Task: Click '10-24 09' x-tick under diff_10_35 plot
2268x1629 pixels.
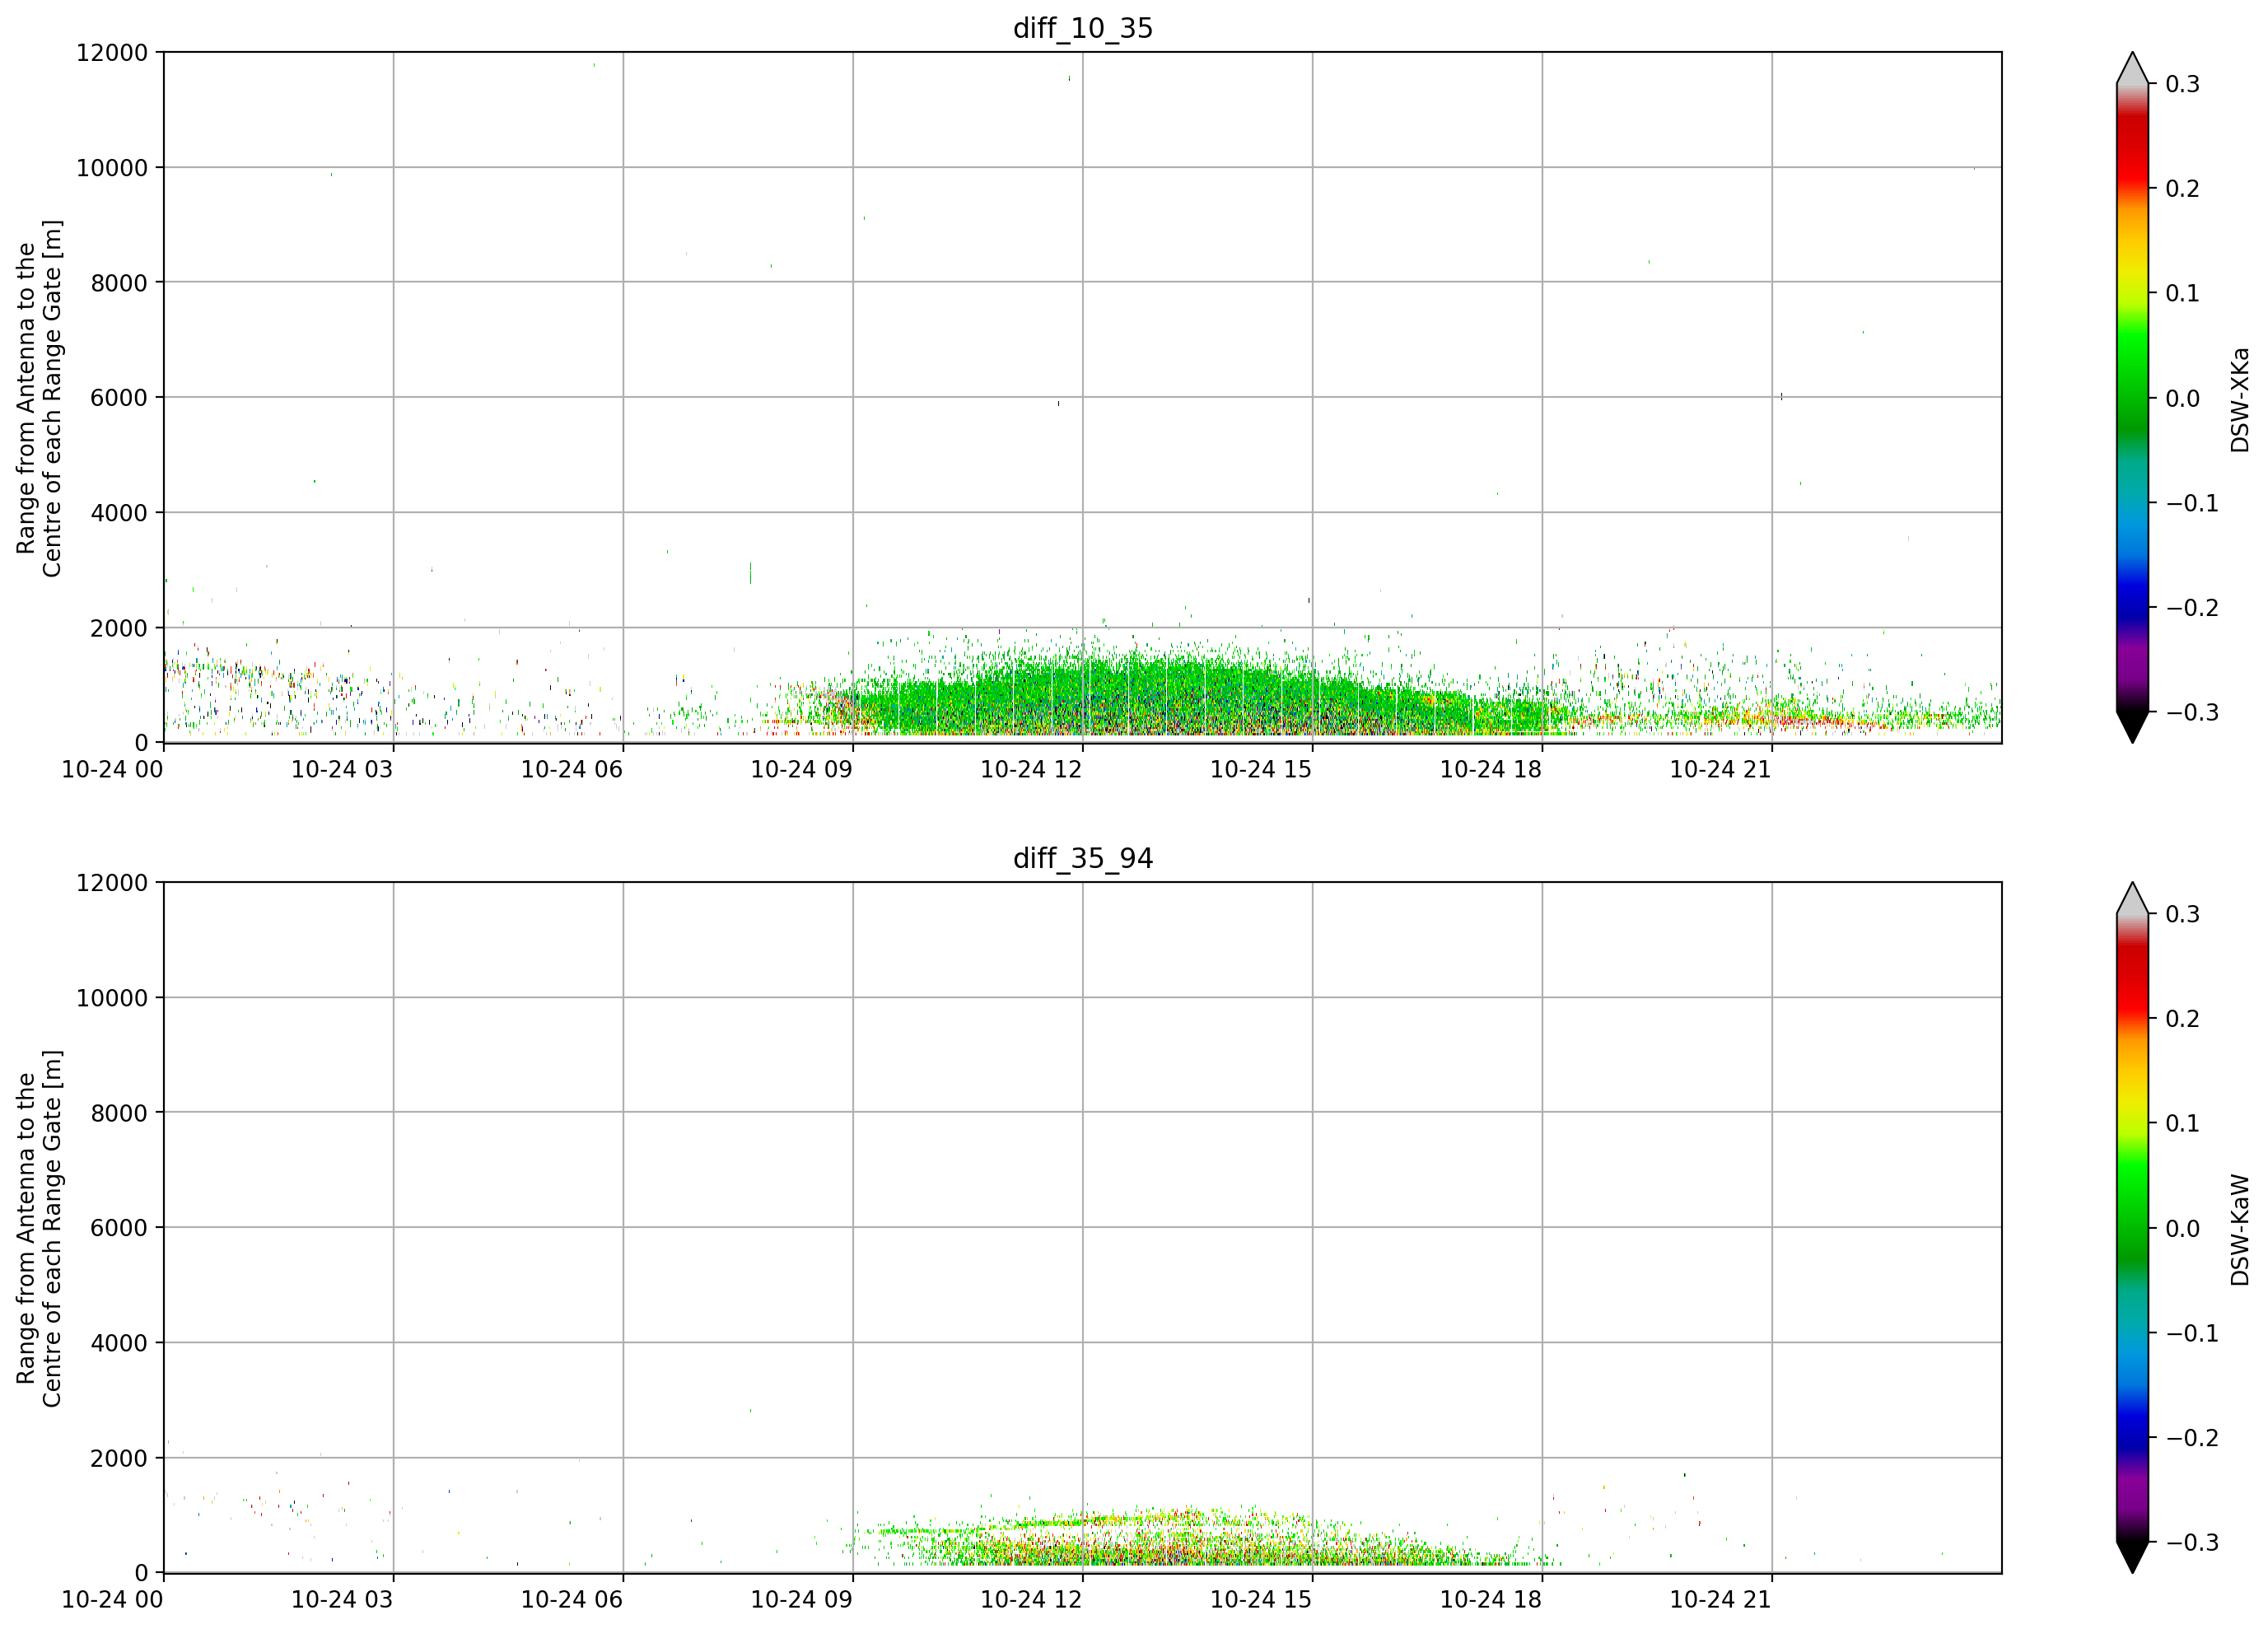Action: pos(802,769)
